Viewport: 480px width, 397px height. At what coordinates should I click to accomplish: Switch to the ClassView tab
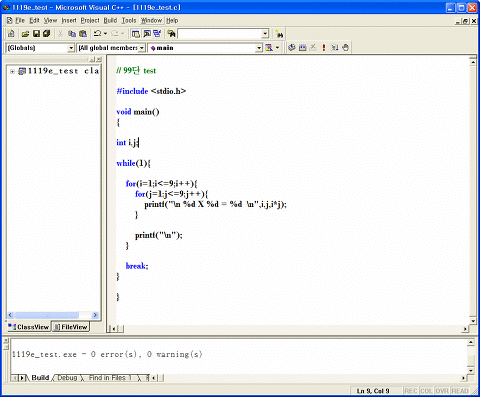[29, 327]
